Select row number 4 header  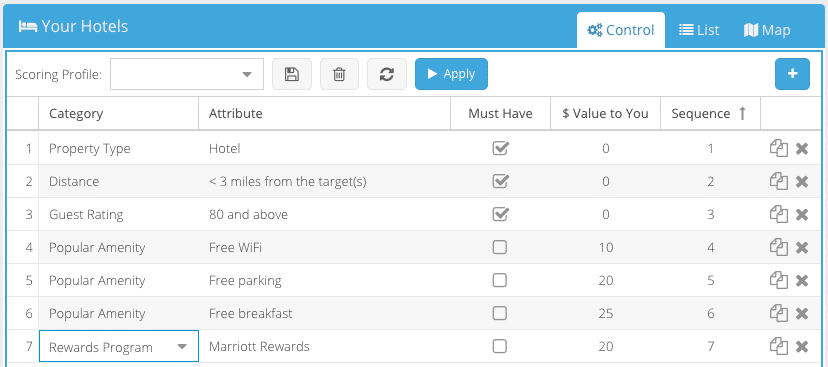23,248
